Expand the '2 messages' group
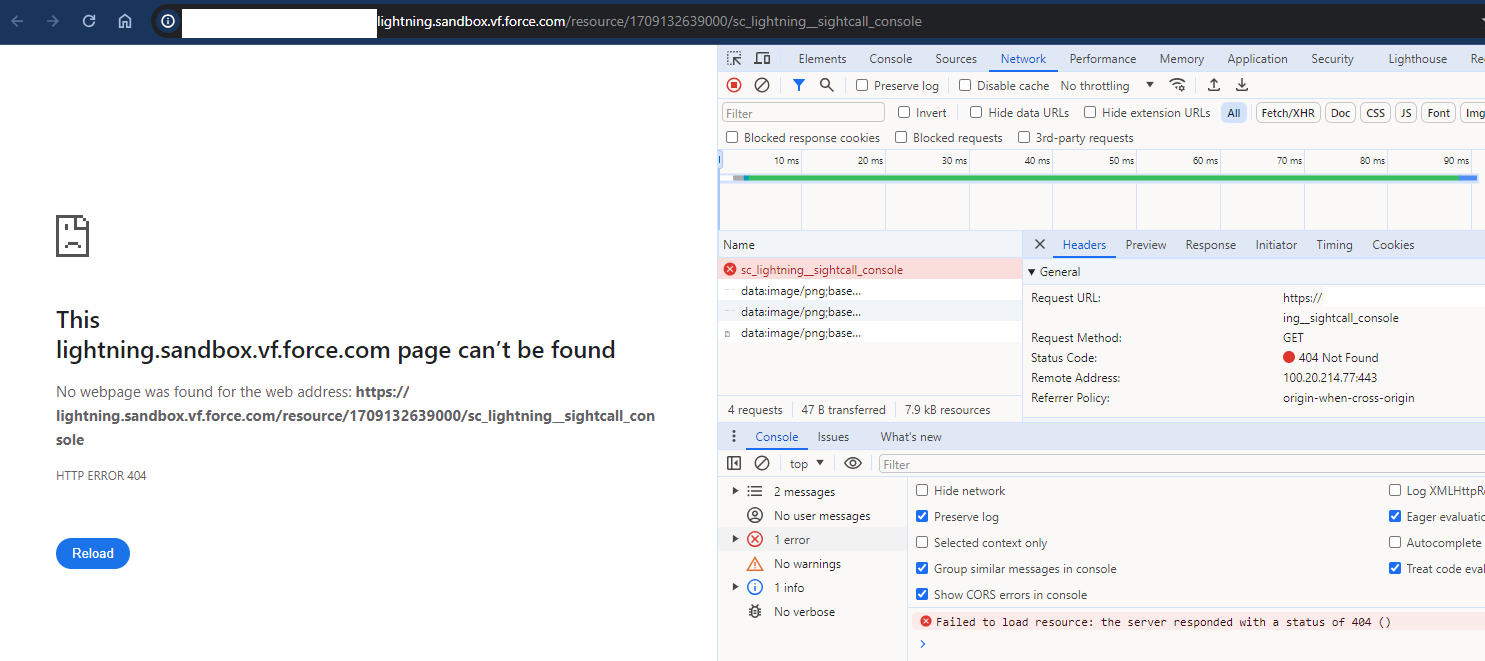1485x661 pixels. [736, 491]
